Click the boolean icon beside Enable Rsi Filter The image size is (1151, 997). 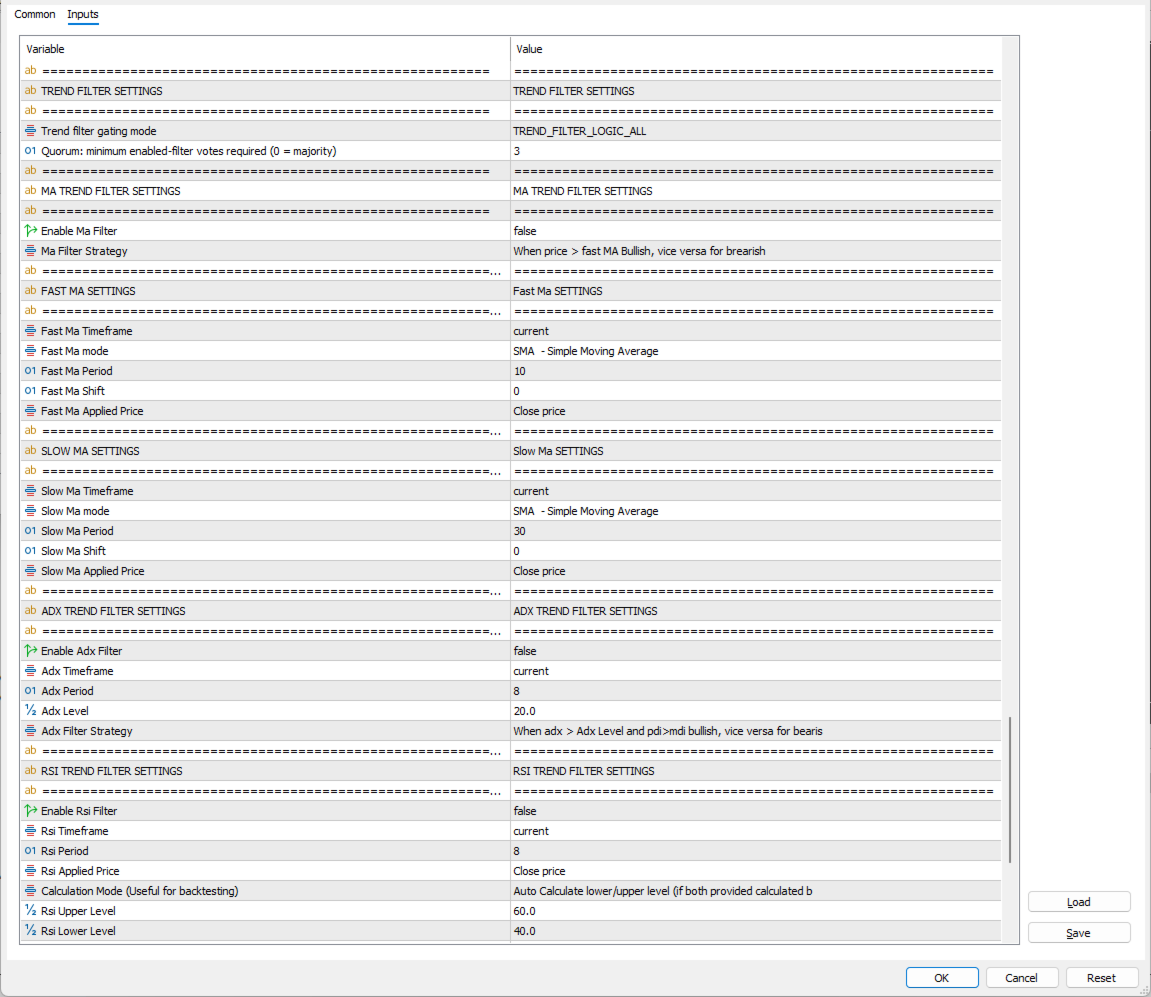point(30,811)
